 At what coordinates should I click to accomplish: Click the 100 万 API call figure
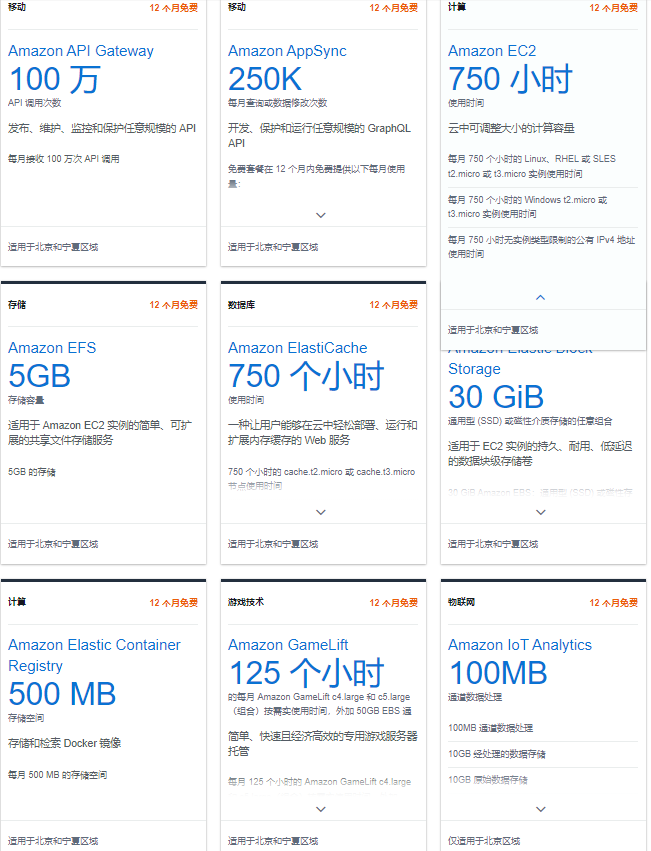pyautogui.click(x=54, y=79)
